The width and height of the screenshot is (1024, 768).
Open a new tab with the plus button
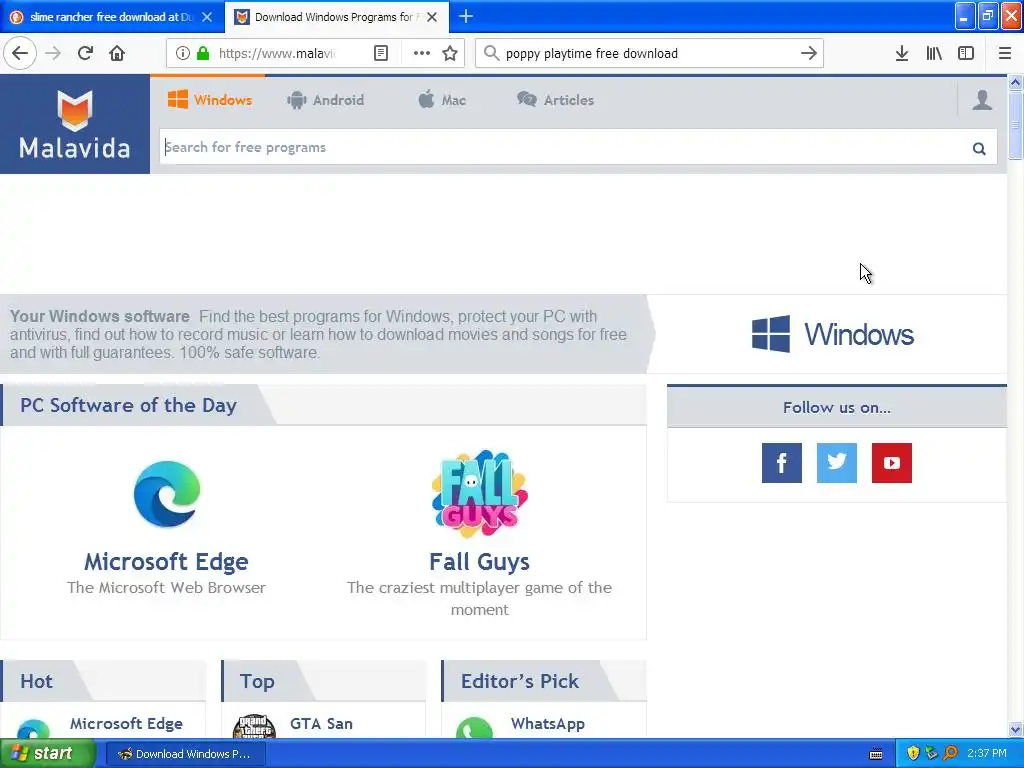(466, 16)
